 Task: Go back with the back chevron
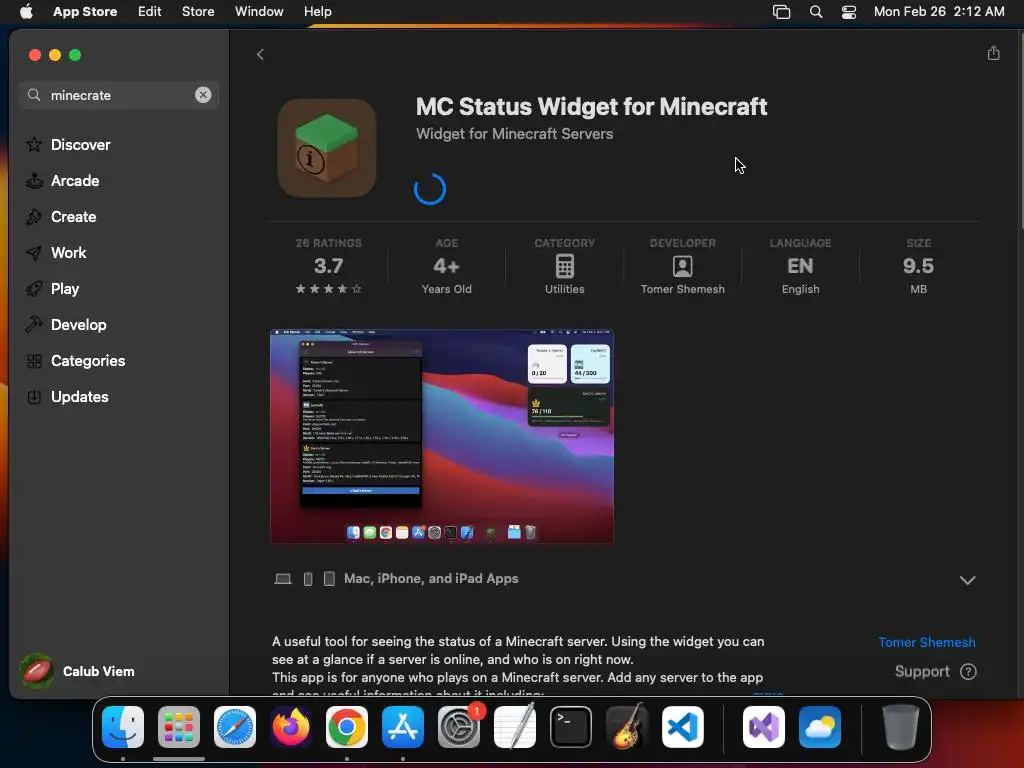tap(260, 54)
